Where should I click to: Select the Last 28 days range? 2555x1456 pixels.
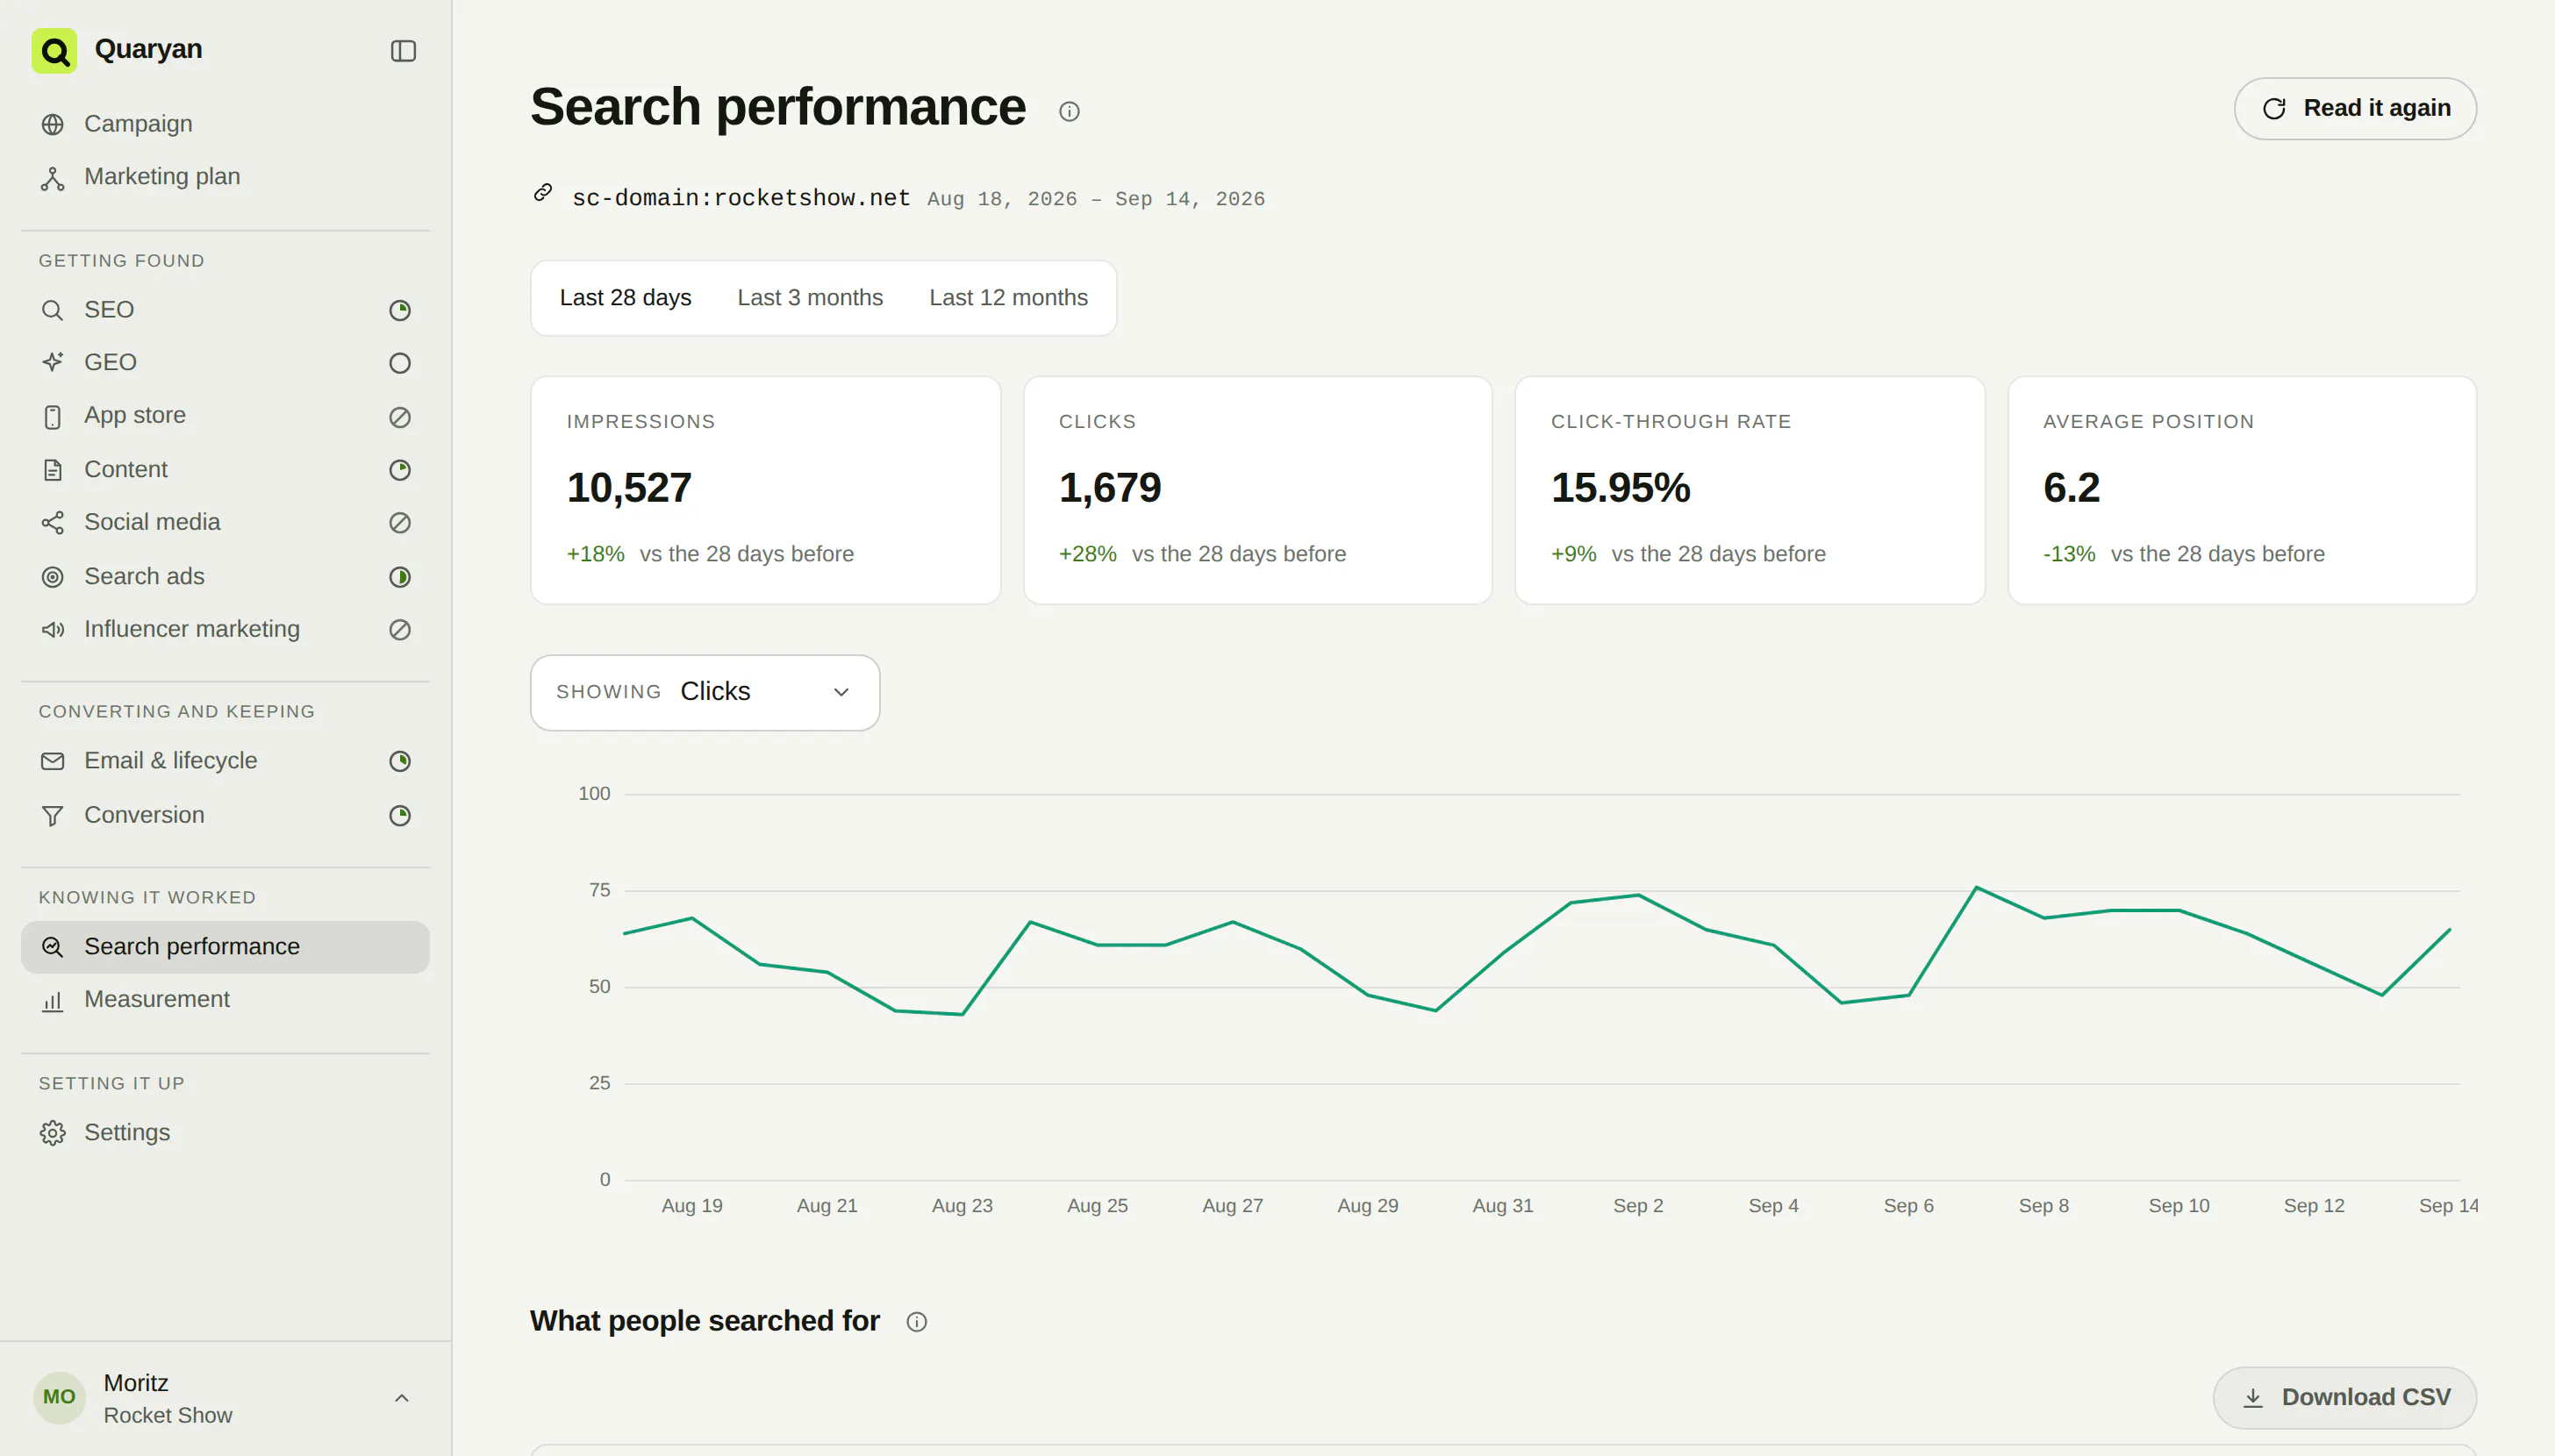point(625,298)
